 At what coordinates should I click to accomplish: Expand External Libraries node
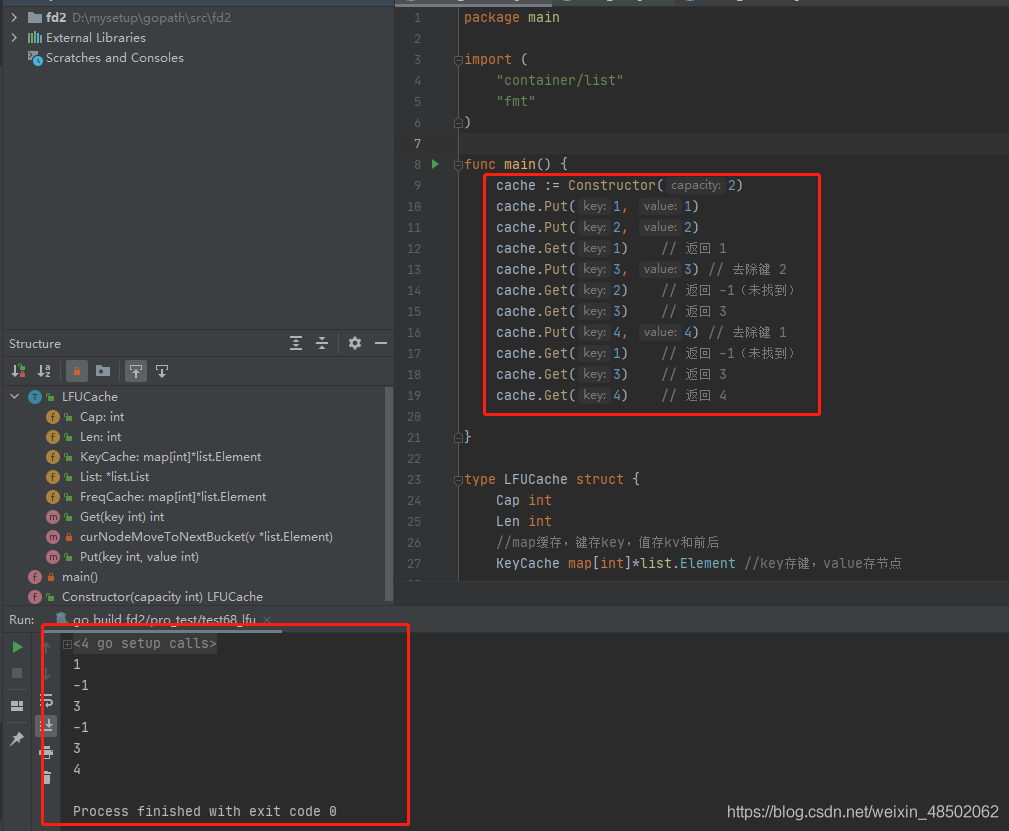(x=14, y=37)
